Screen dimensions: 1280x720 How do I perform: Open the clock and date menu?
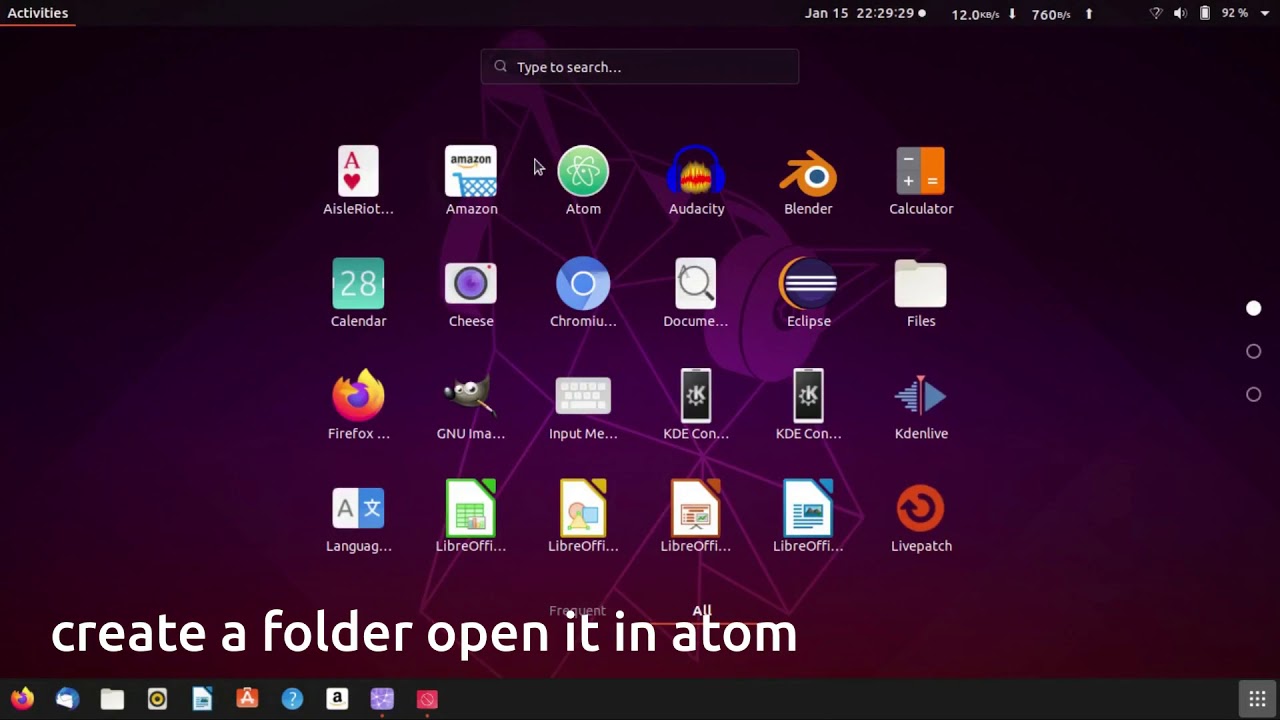(x=865, y=13)
